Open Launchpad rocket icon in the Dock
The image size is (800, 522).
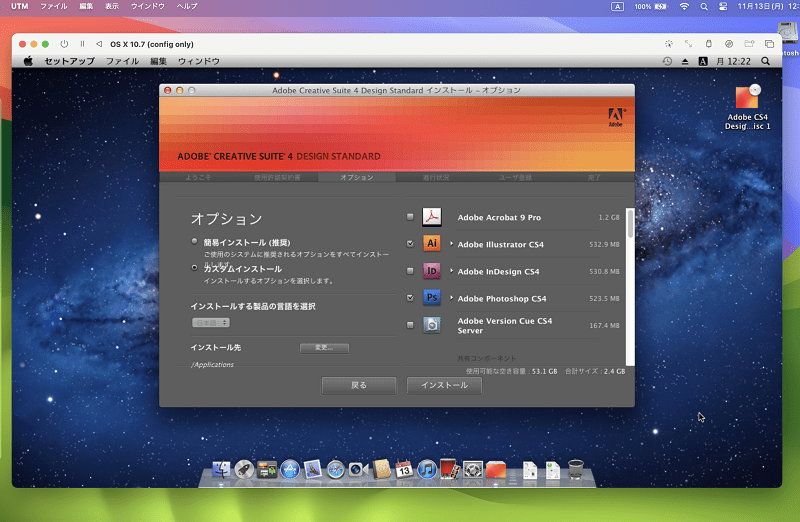pos(244,469)
